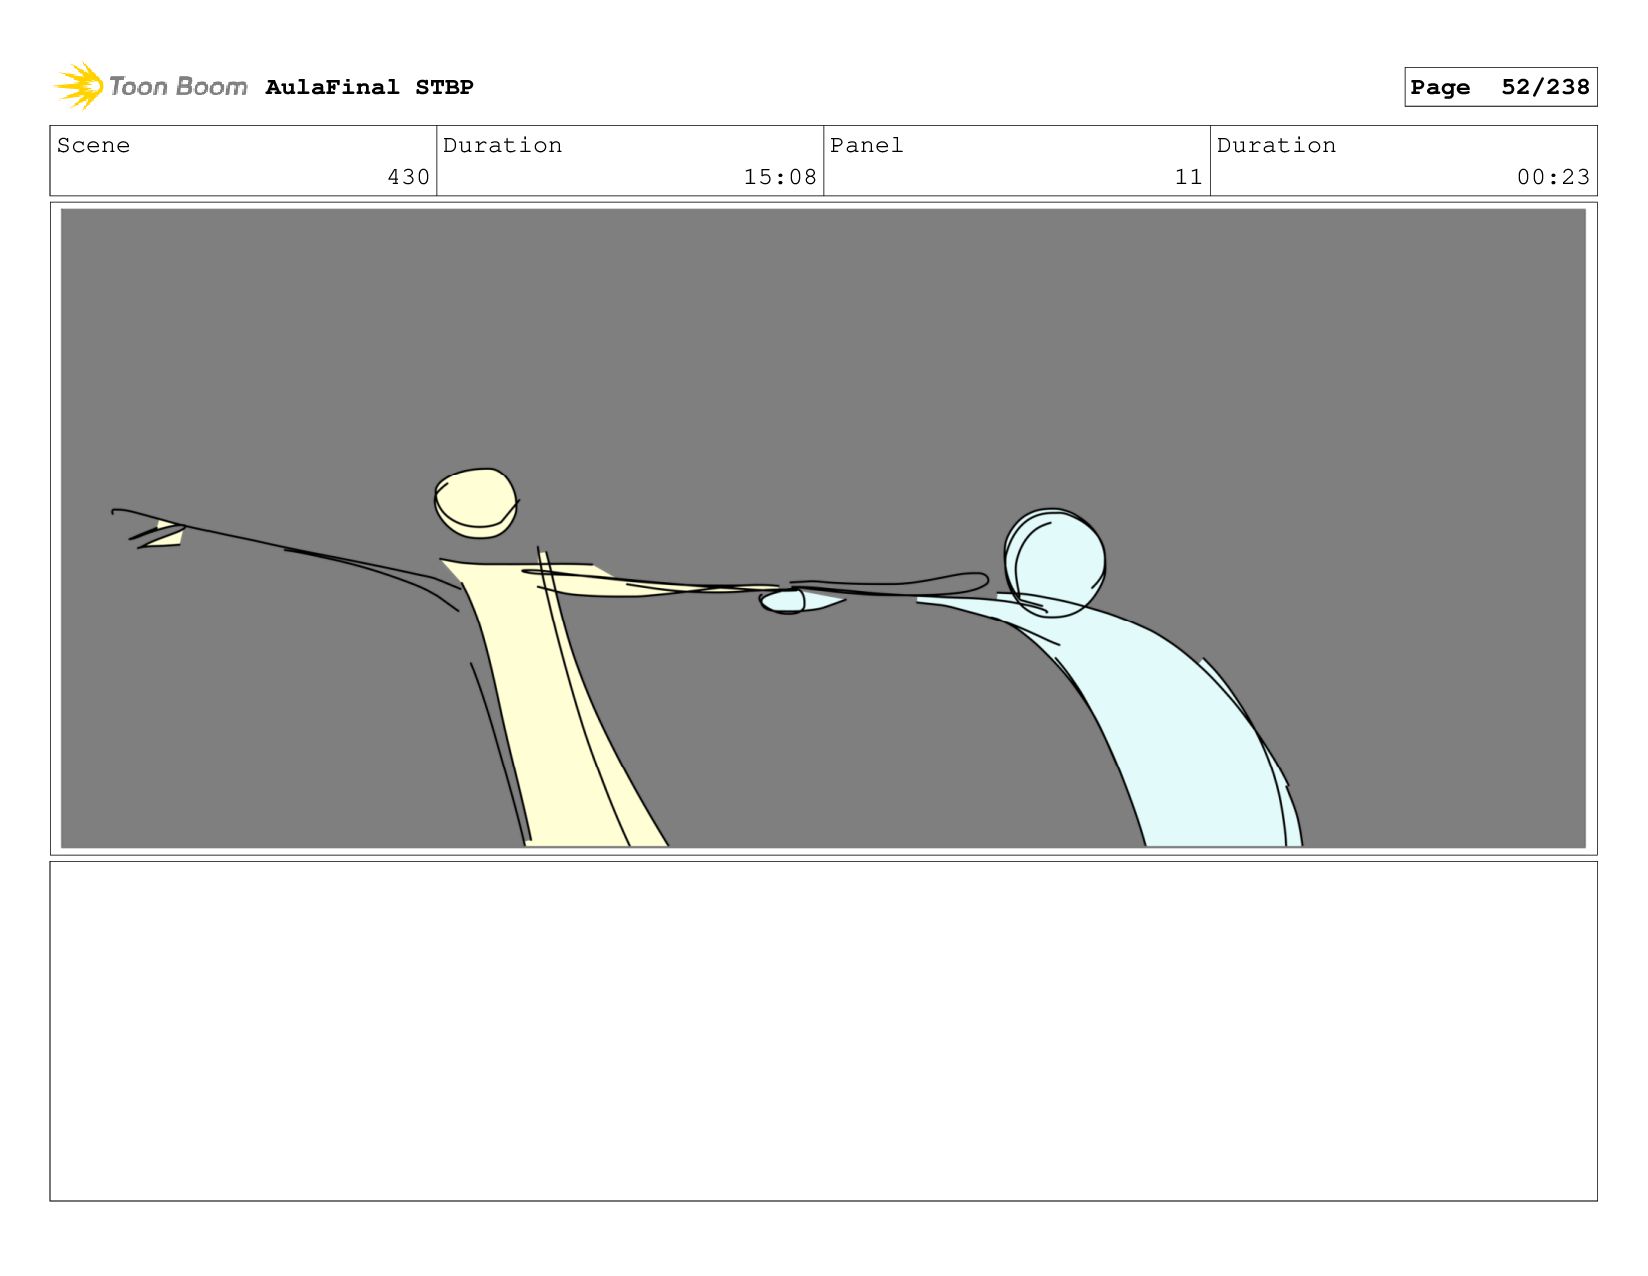Click the empty notes box below the panel

823,1031
